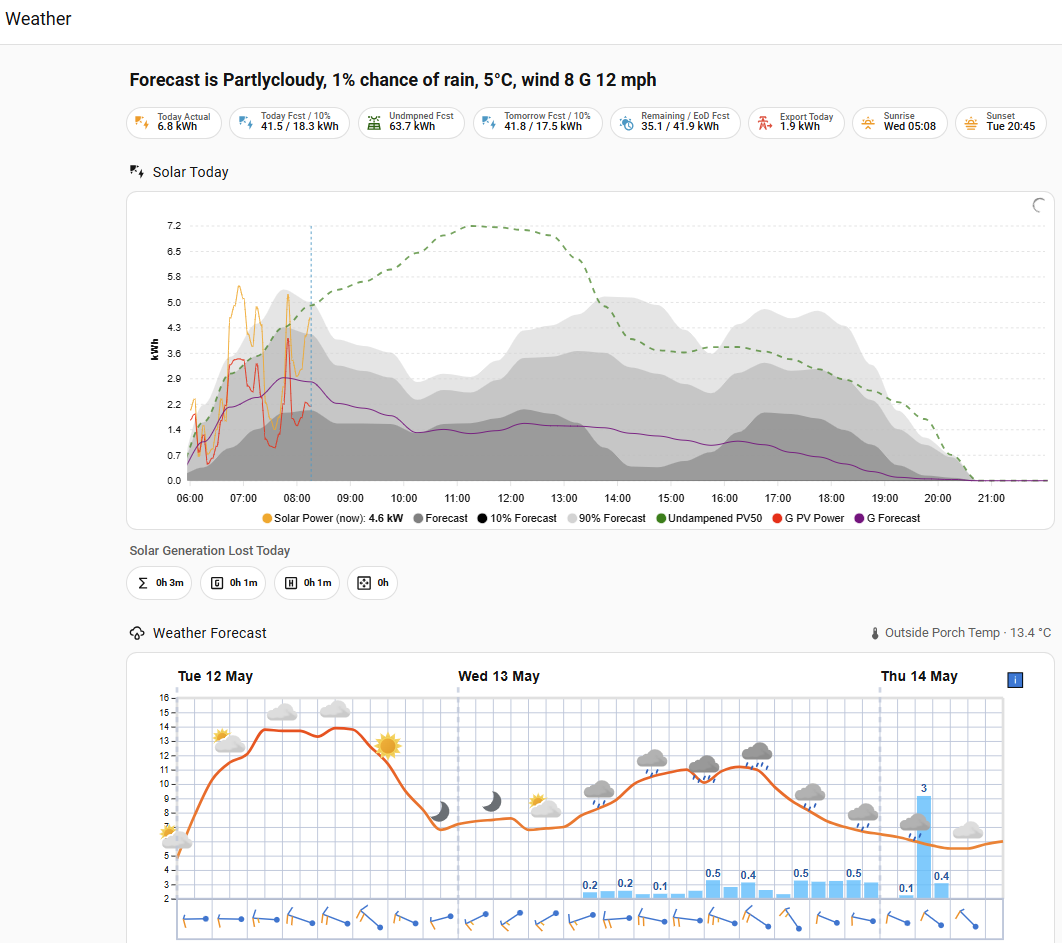Click the partly cloudy icon on Wed morning
The image size is (1062, 943).
point(544,805)
